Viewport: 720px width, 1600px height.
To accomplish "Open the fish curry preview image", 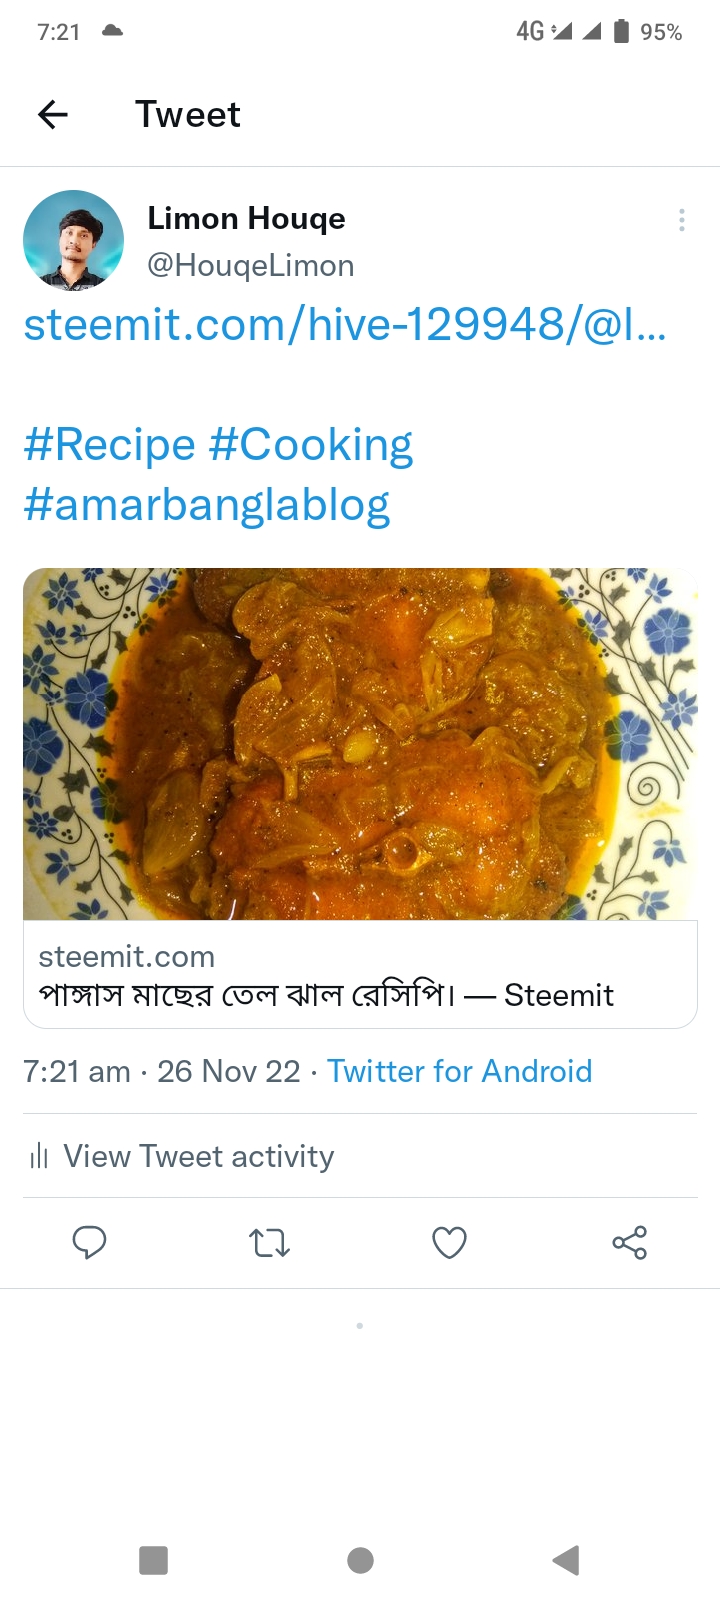I will pyautogui.click(x=360, y=743).
